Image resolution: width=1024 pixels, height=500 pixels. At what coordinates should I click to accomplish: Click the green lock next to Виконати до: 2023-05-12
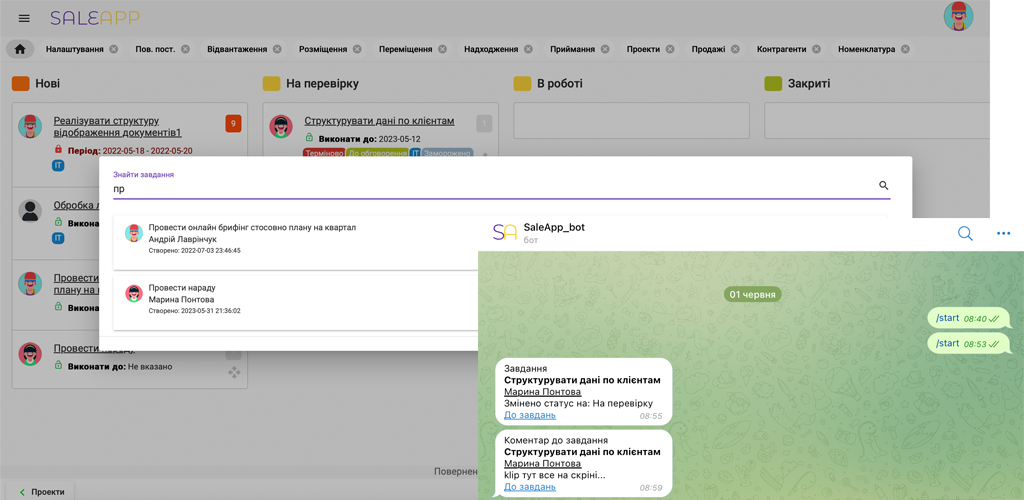[x=310, y=138]
